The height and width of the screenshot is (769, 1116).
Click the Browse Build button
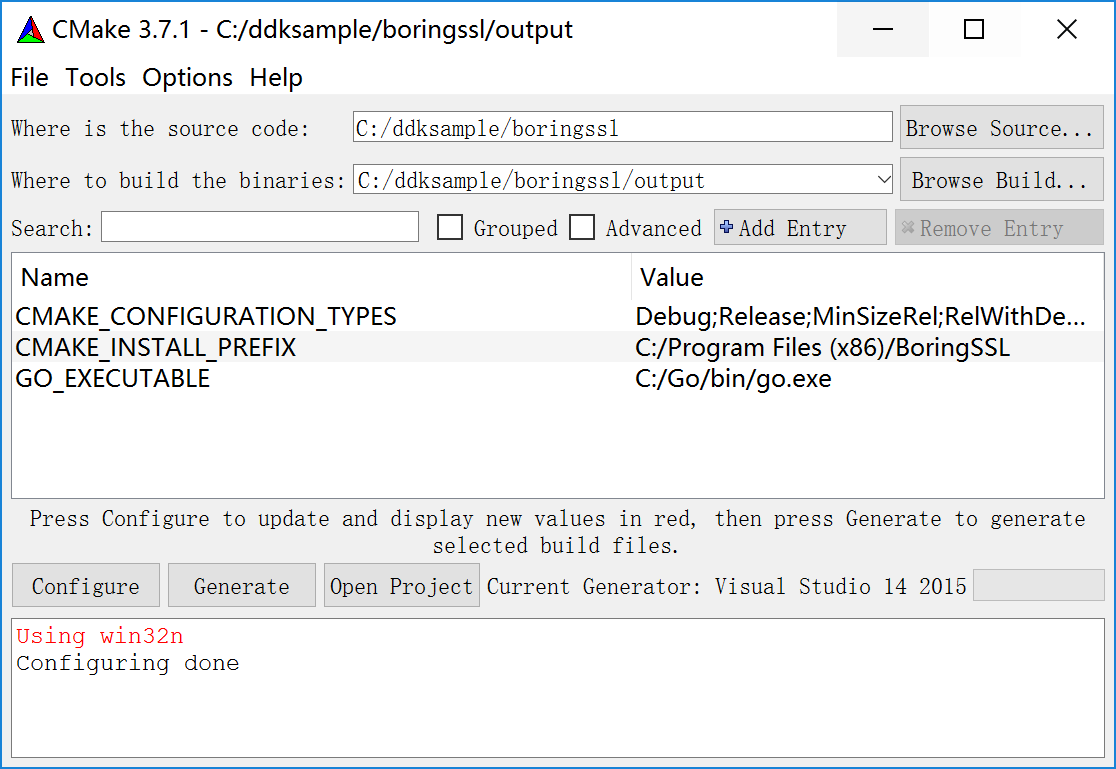coord(1001,179)
